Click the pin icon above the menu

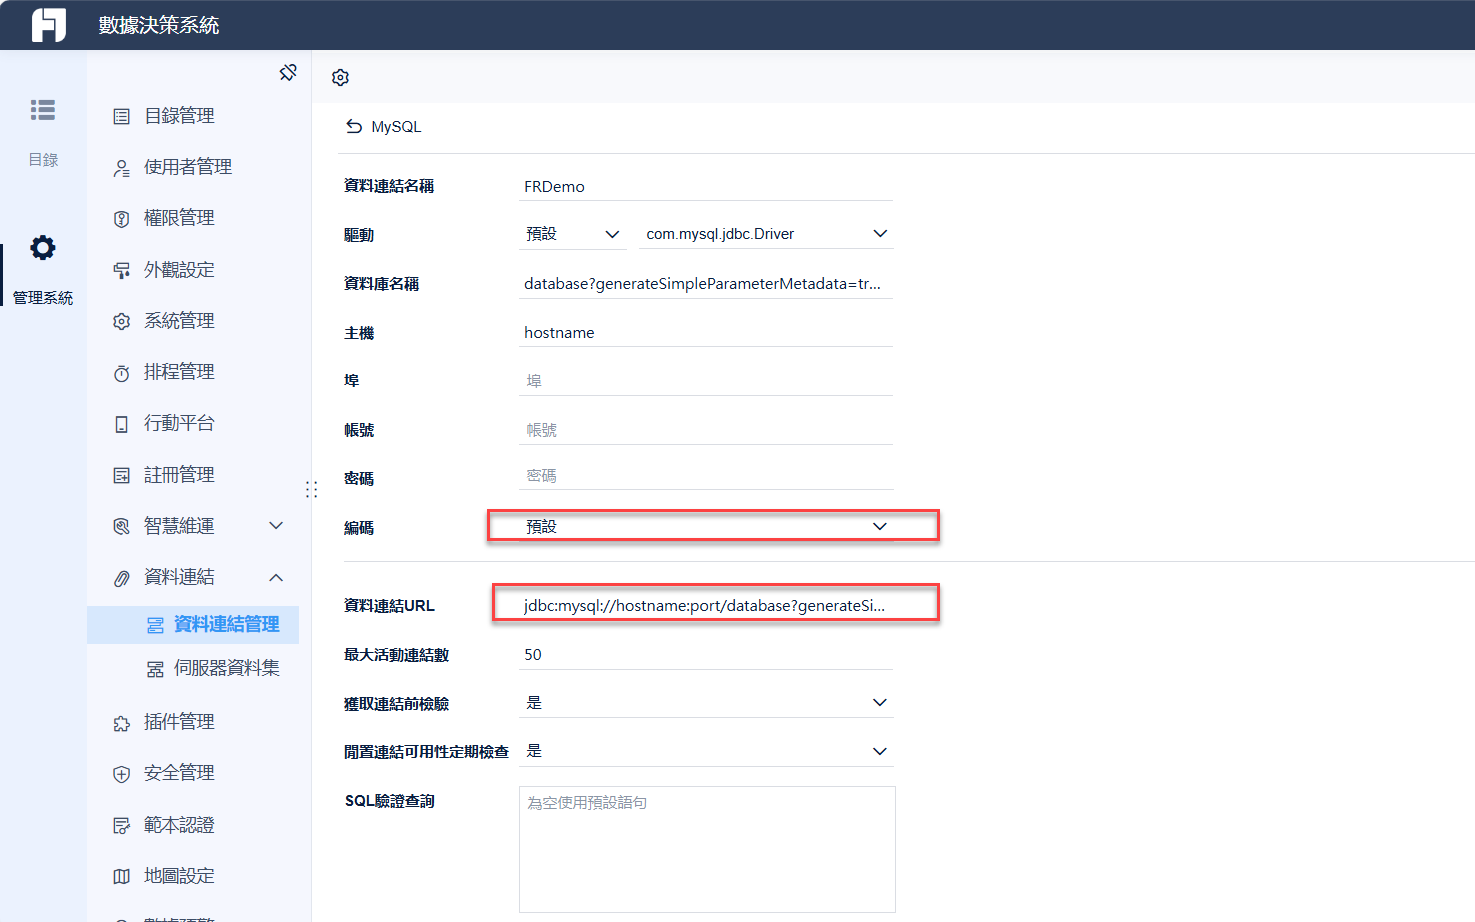tap(288, 72)
